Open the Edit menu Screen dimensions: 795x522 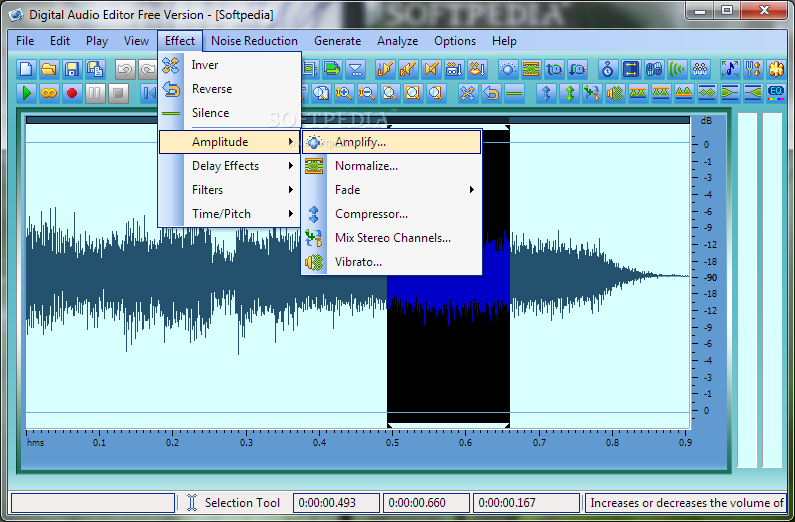point(60,41)
